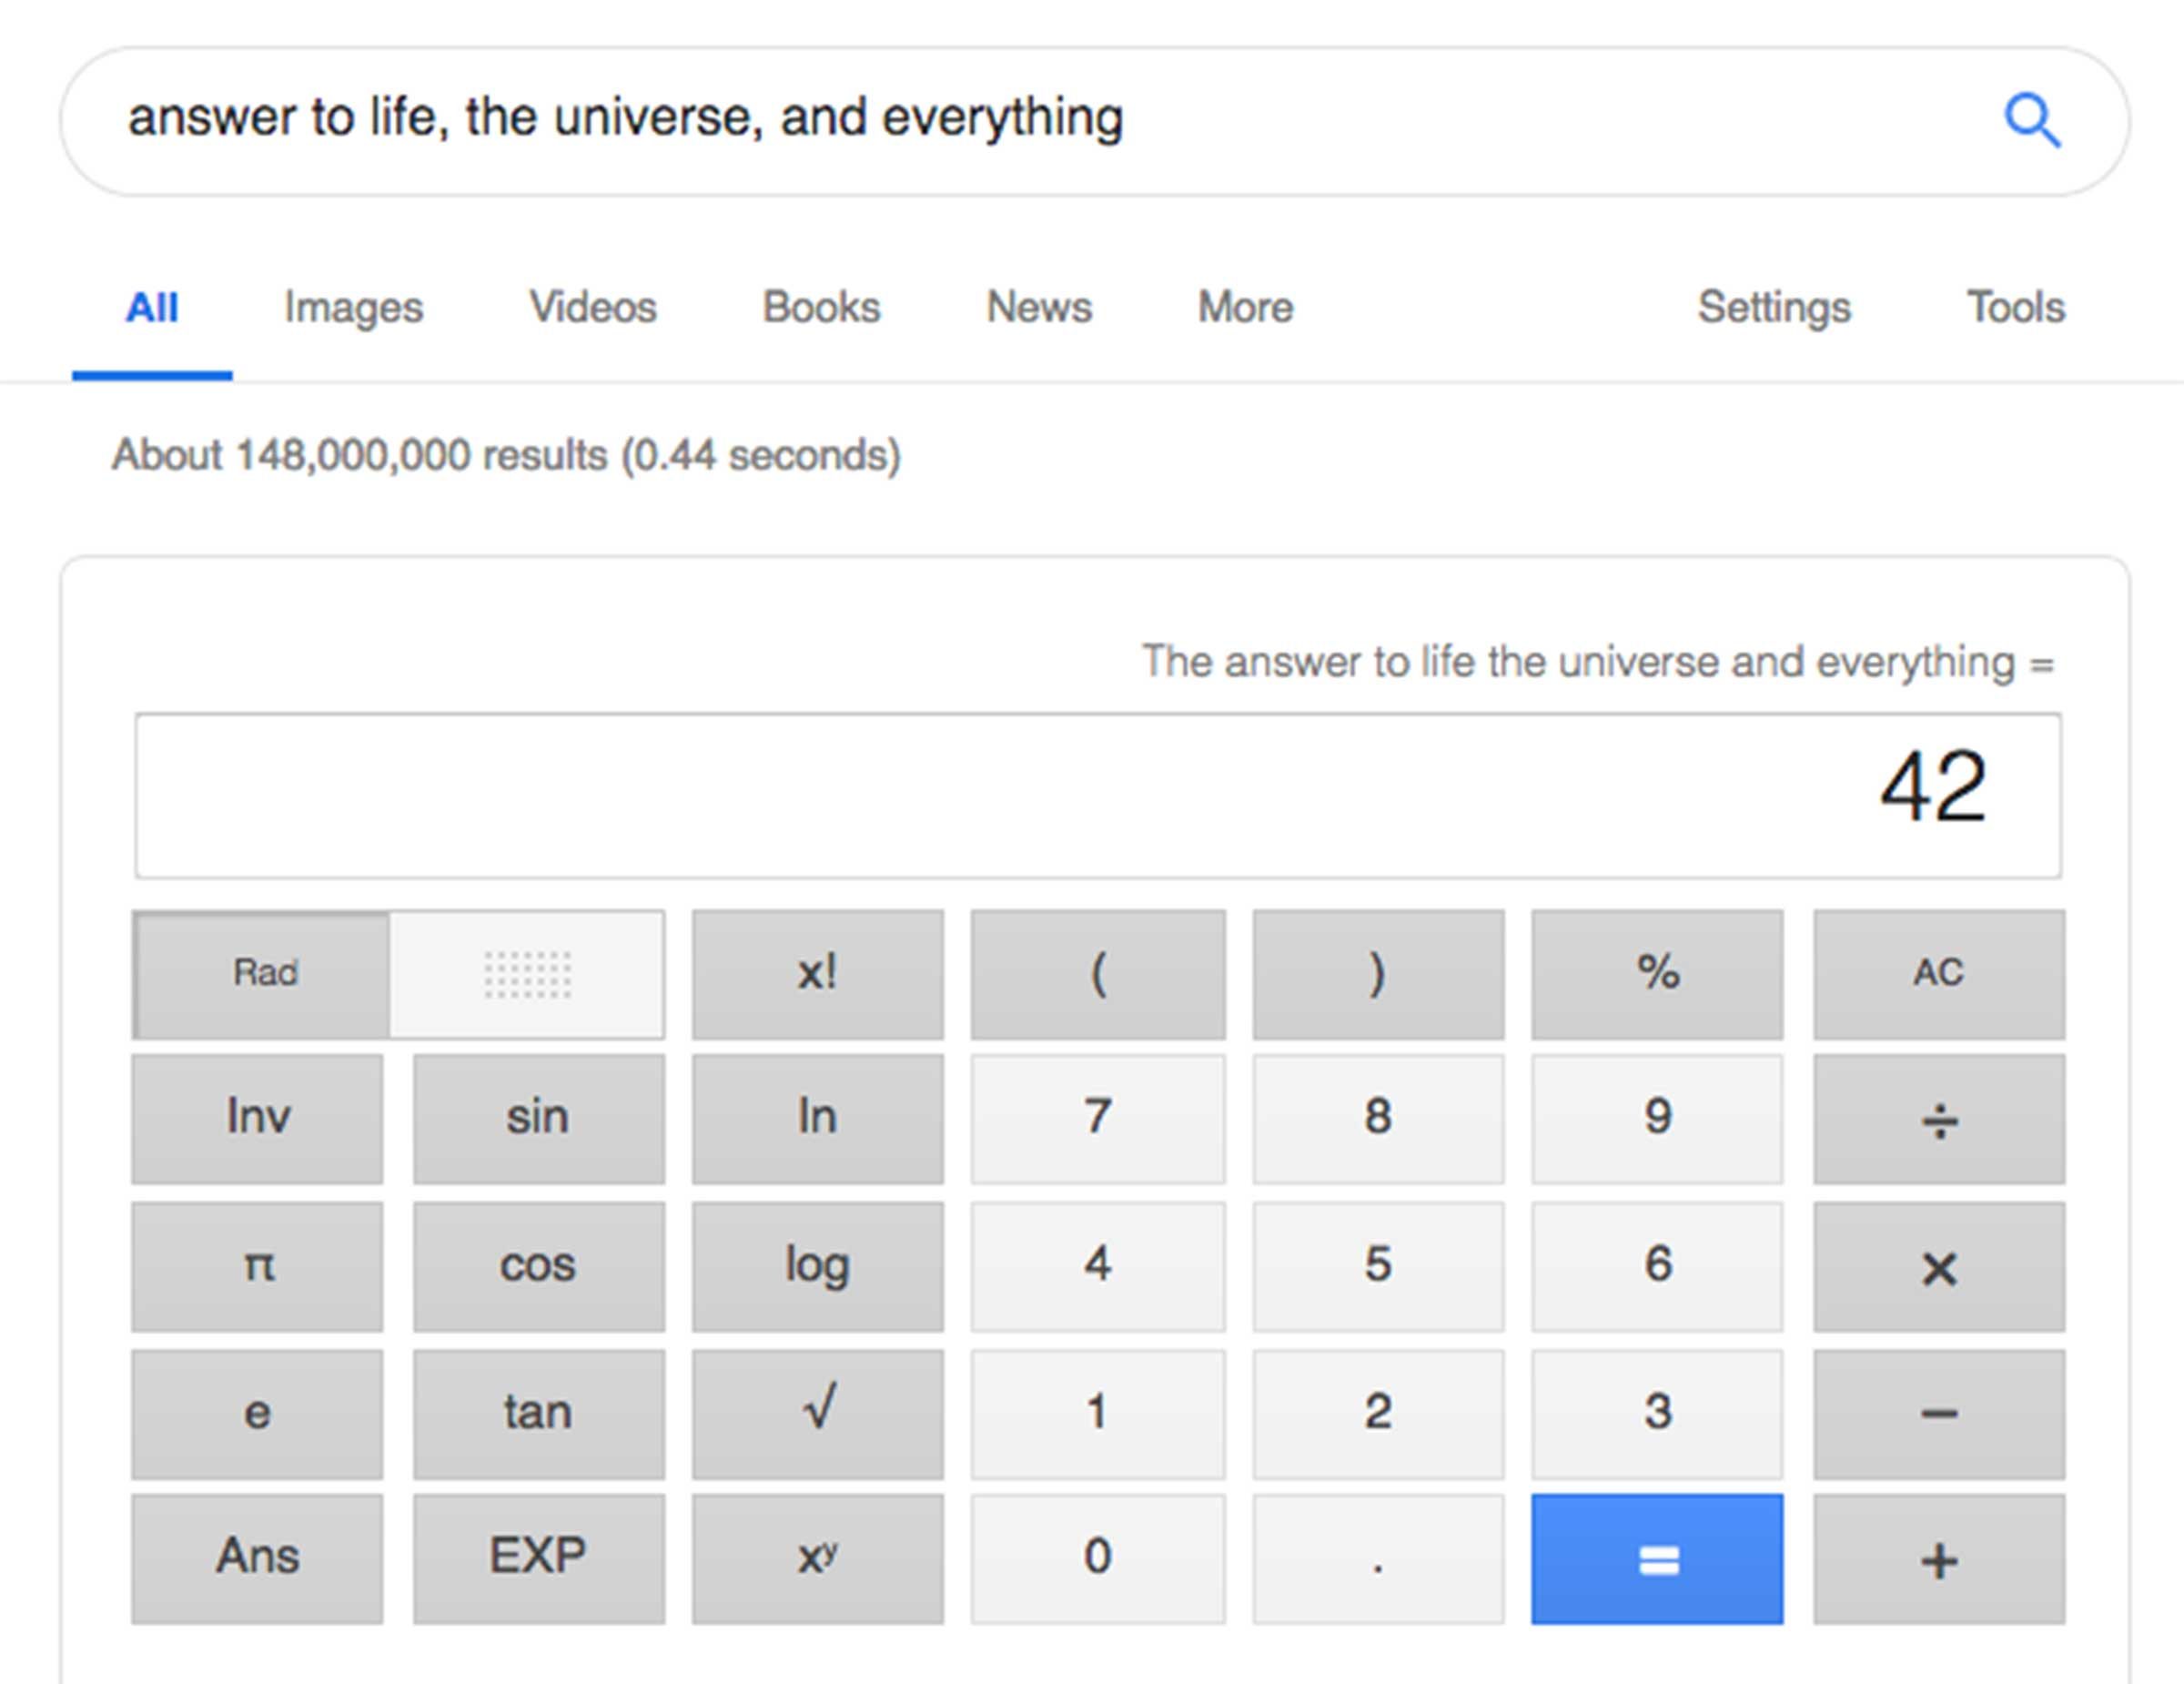Switch to the Images tab

pyautogui.click(x=353, y=307)
